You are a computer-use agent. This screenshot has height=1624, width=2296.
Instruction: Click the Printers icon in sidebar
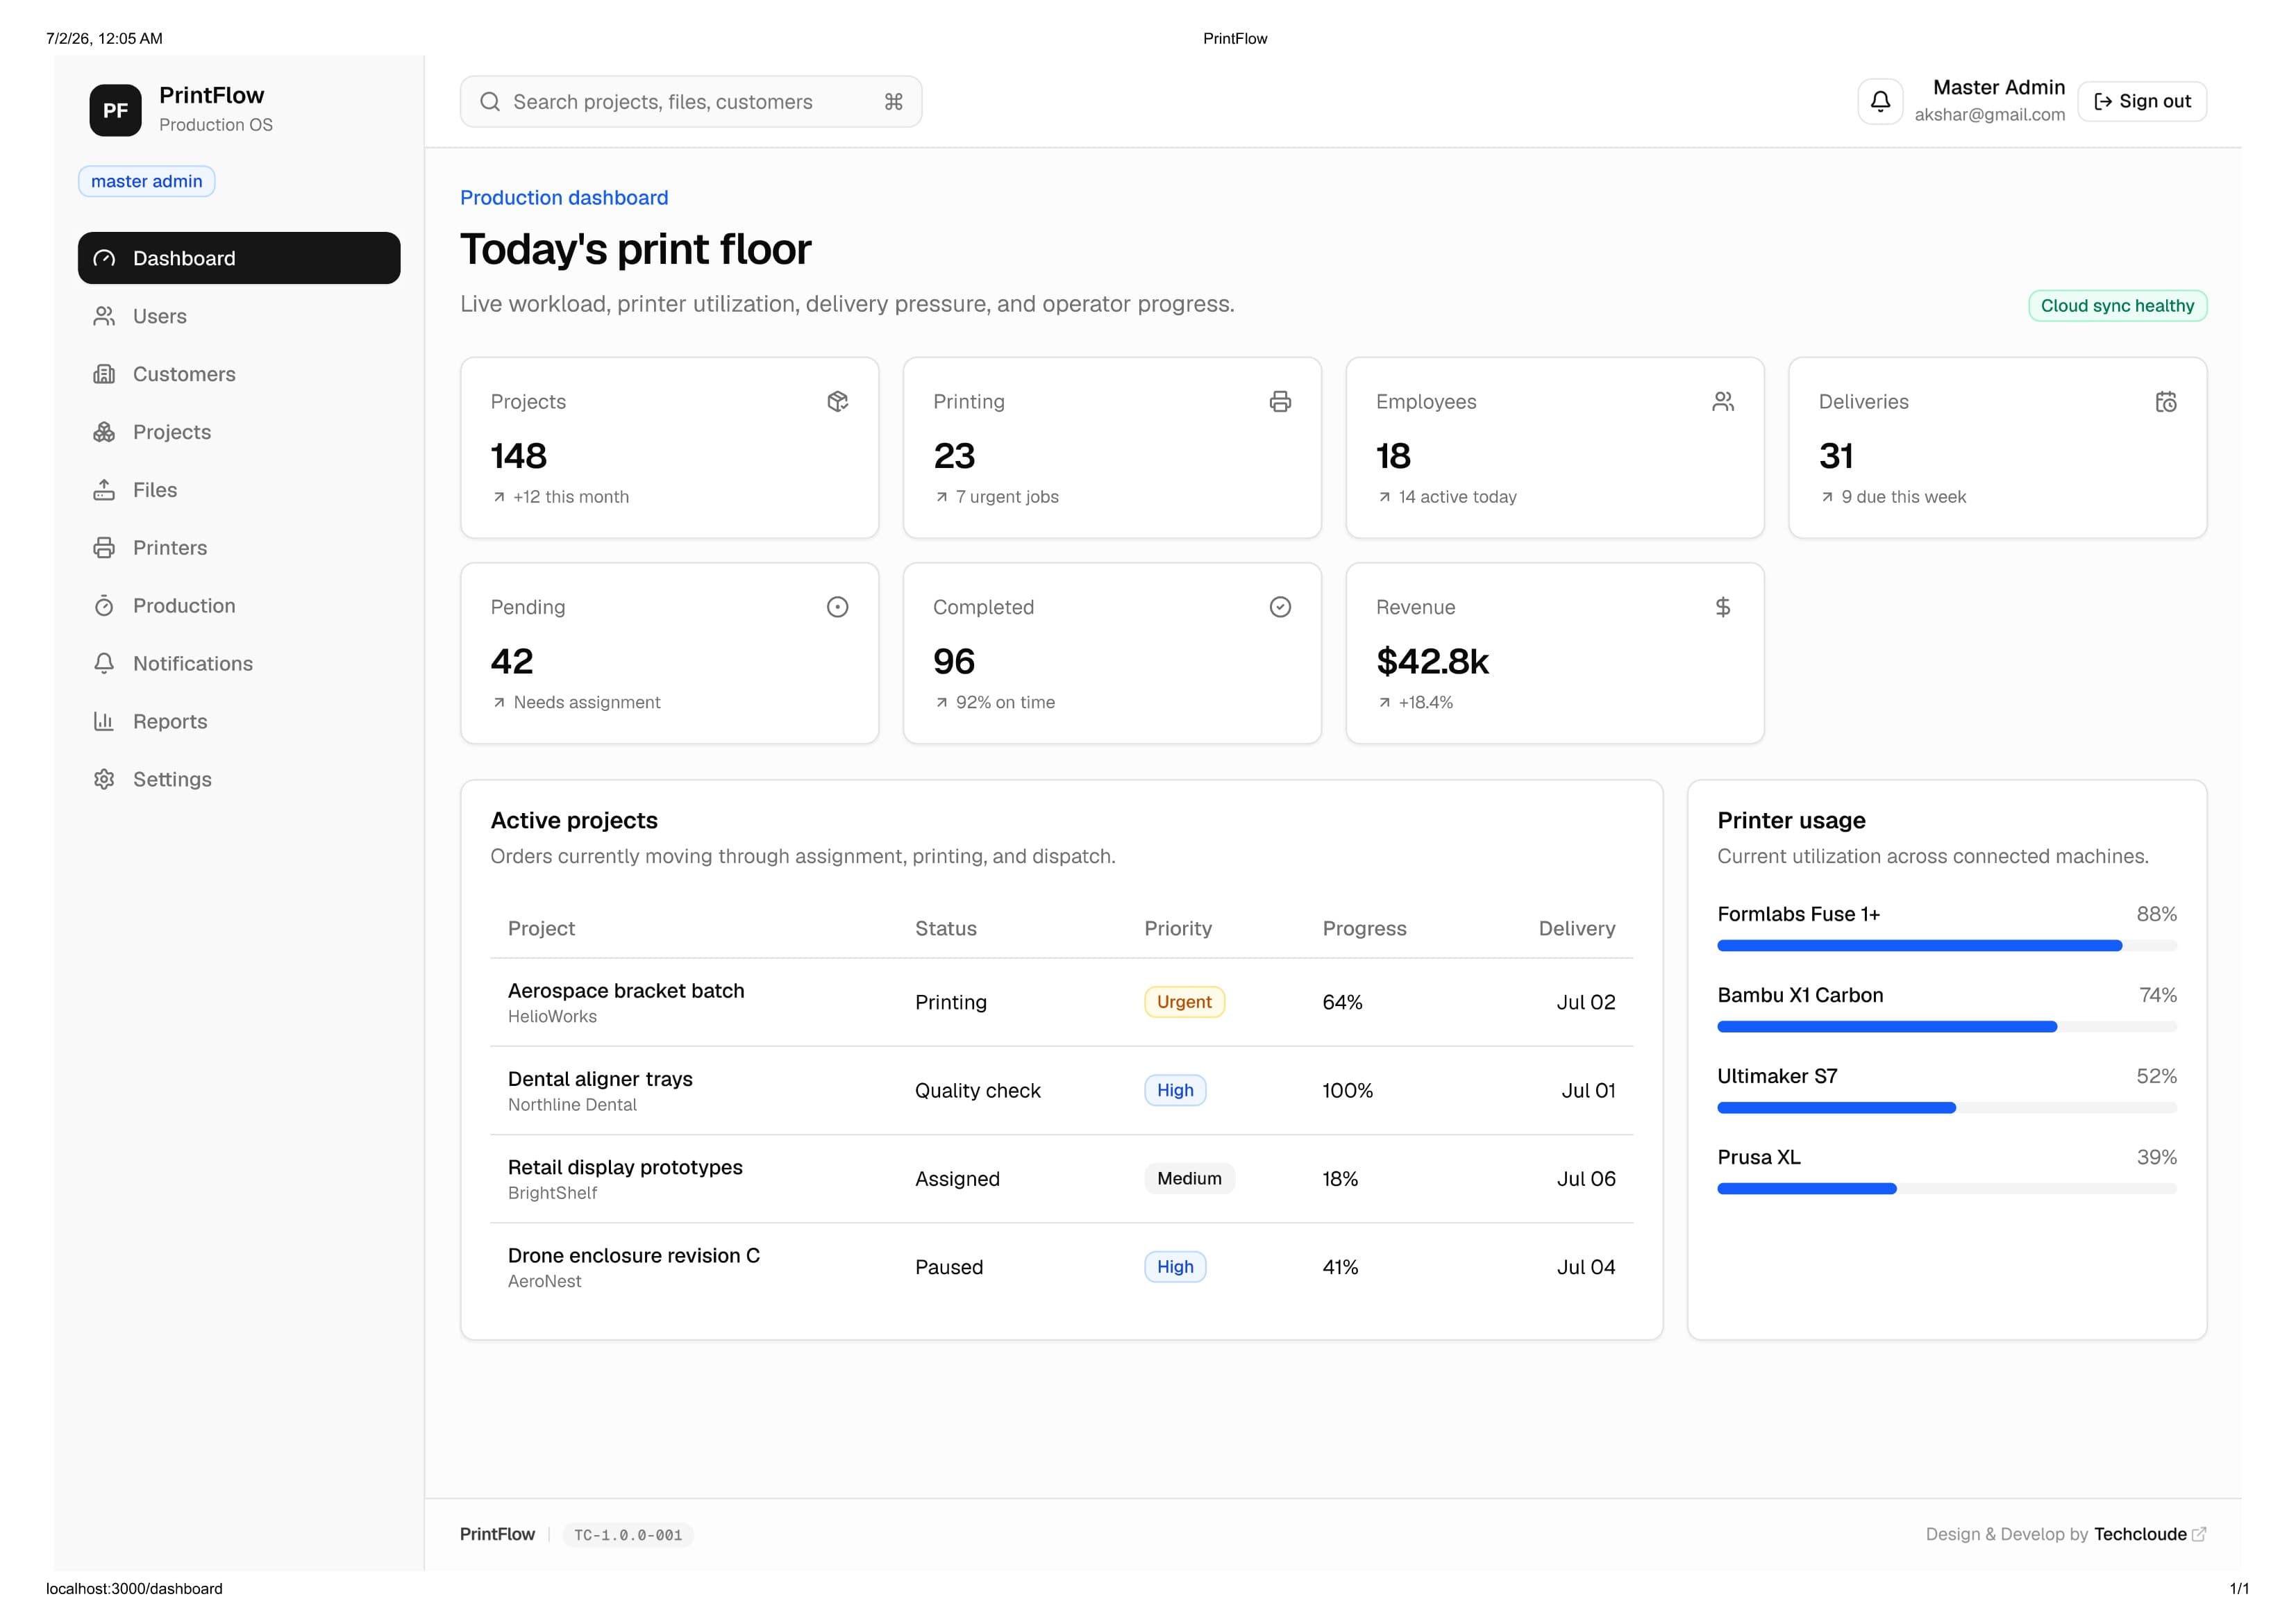click(x=104, y=548)
